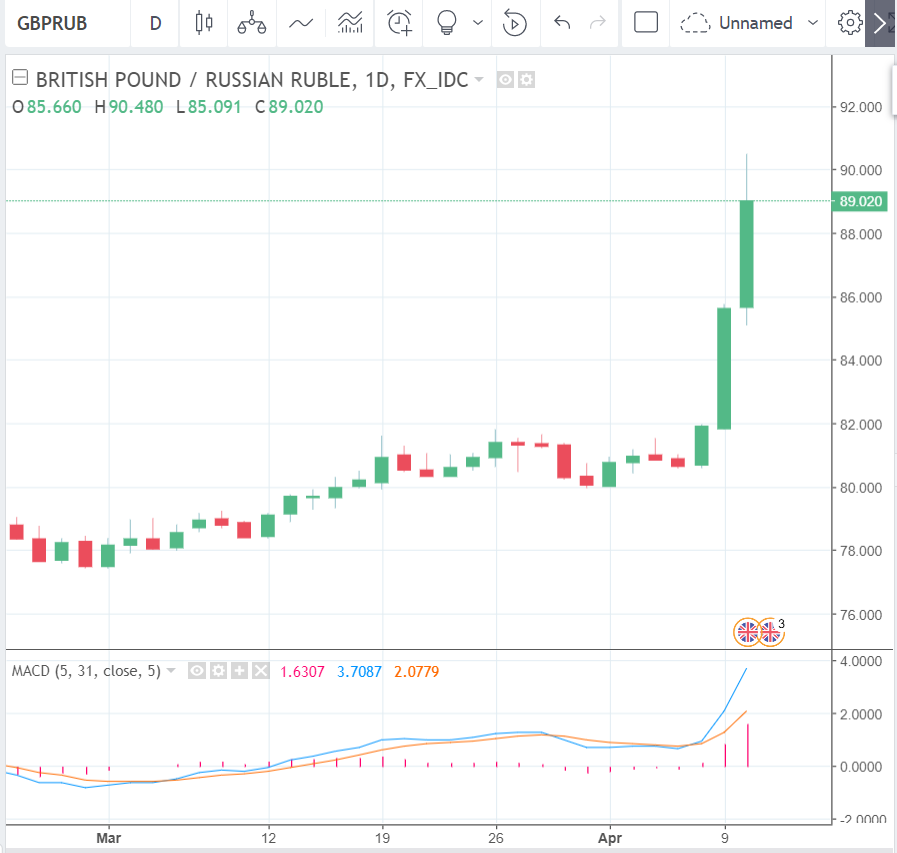
Task: Remove the MACD indicator with X
Action: [x=260, y=671]
